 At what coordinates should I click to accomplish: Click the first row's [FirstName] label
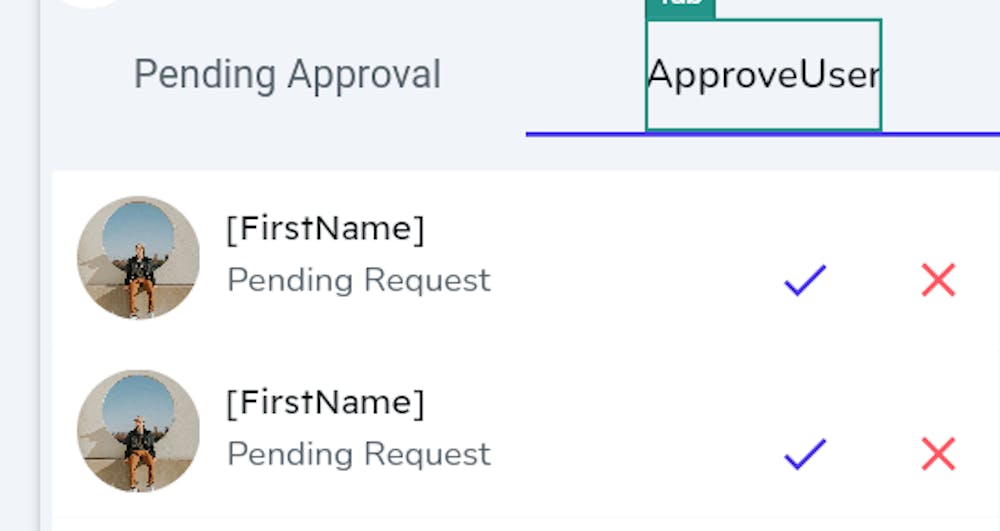(325, 229)
